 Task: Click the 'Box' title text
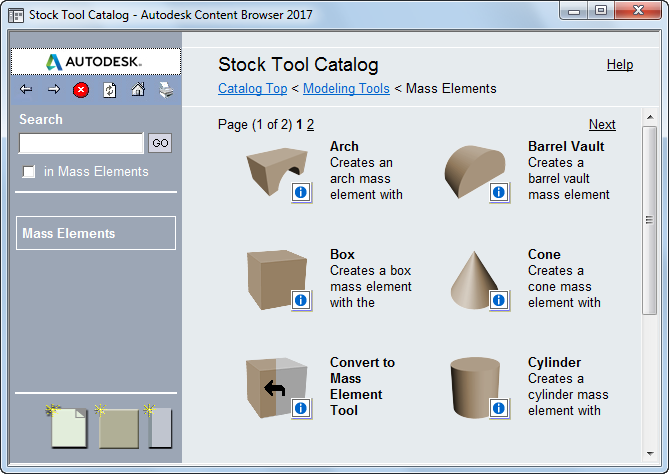pyautogui.click(x=342, y=254)
